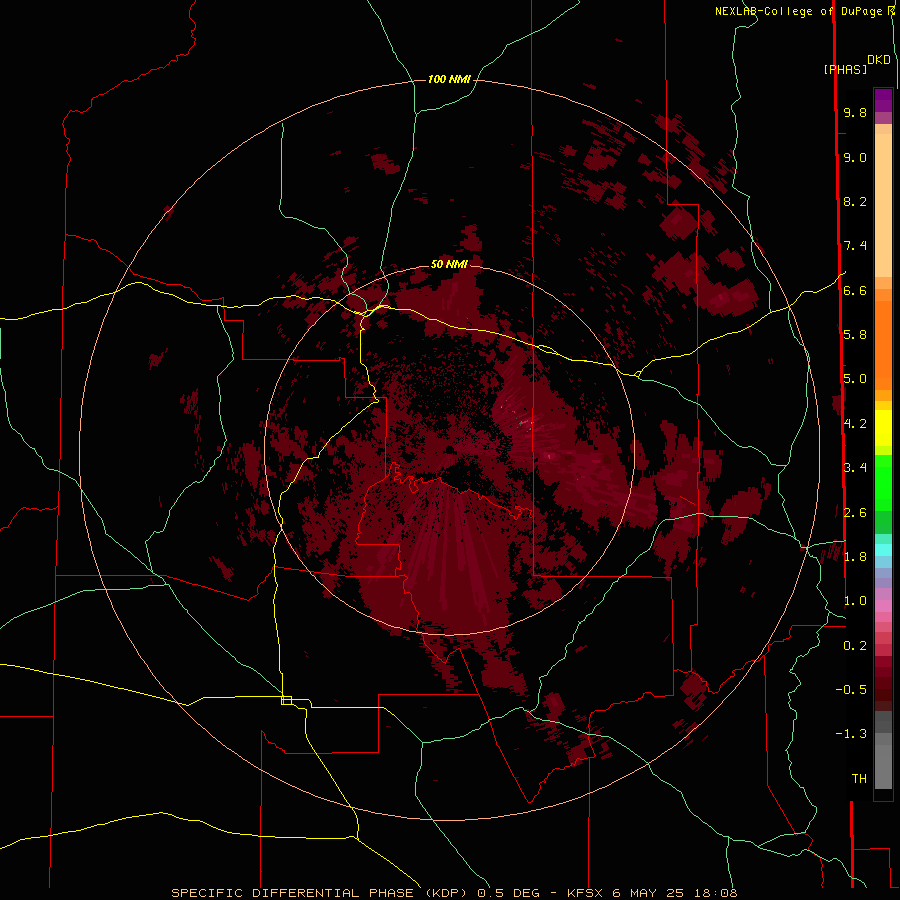This screenshot has height=900, width=900.
Task: Click the 100 NMI range ring label
Action: 449,79
